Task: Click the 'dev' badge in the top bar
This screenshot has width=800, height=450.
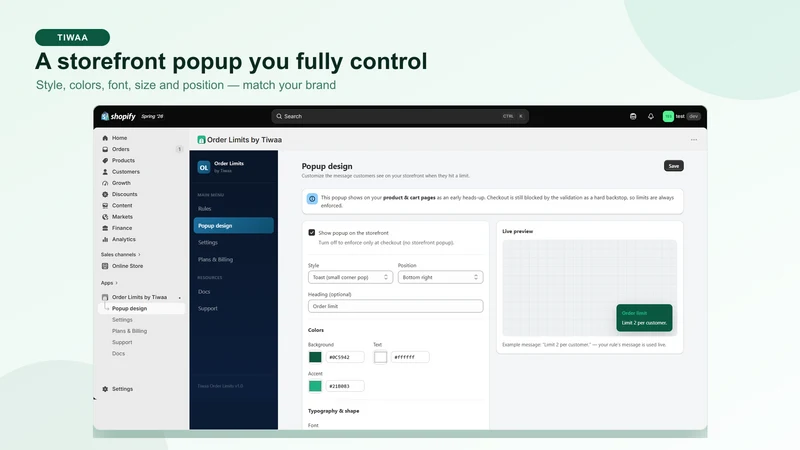Action: click(693, 116)
